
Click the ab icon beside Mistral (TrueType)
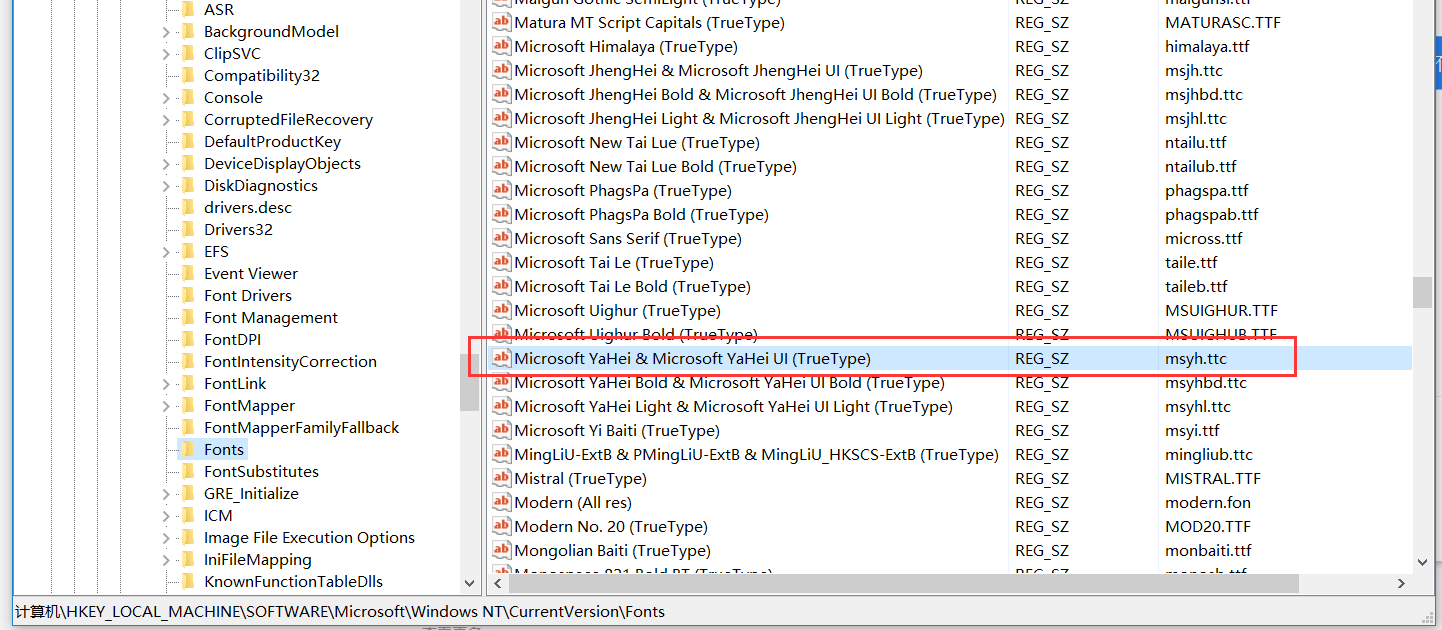pos(501,479)
